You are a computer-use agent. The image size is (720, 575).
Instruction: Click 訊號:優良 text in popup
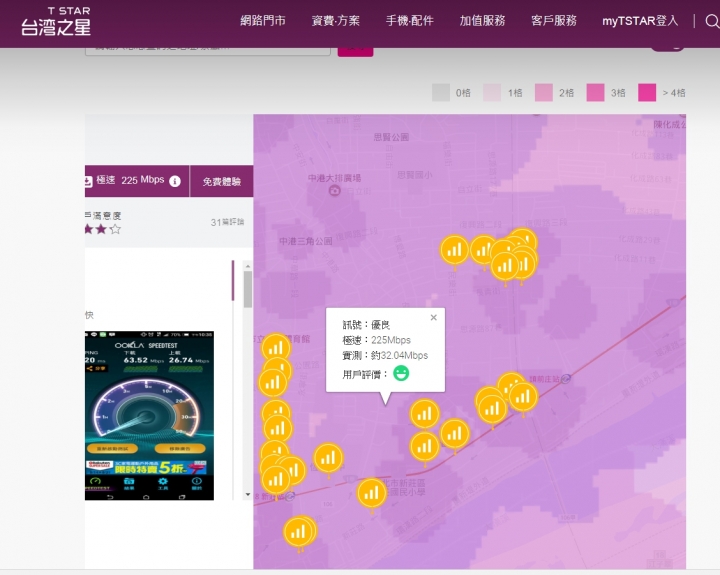[366, 325]
